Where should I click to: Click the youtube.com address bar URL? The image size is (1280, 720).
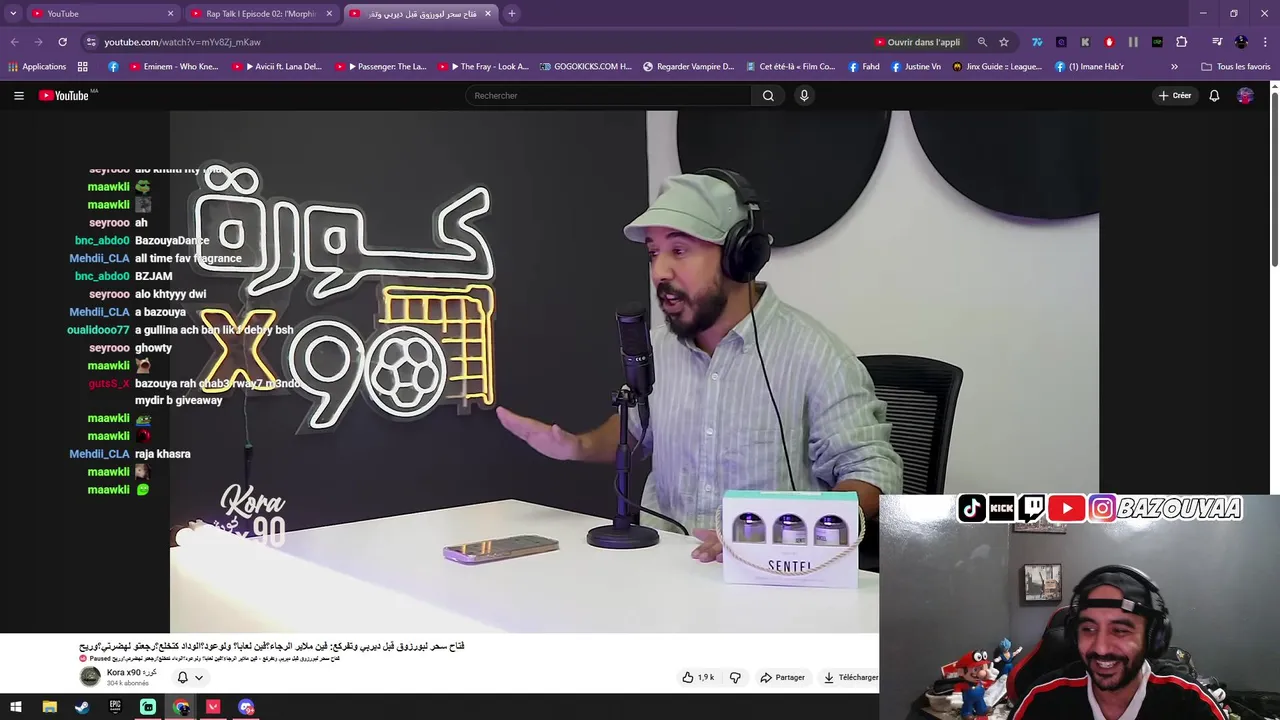183,42
